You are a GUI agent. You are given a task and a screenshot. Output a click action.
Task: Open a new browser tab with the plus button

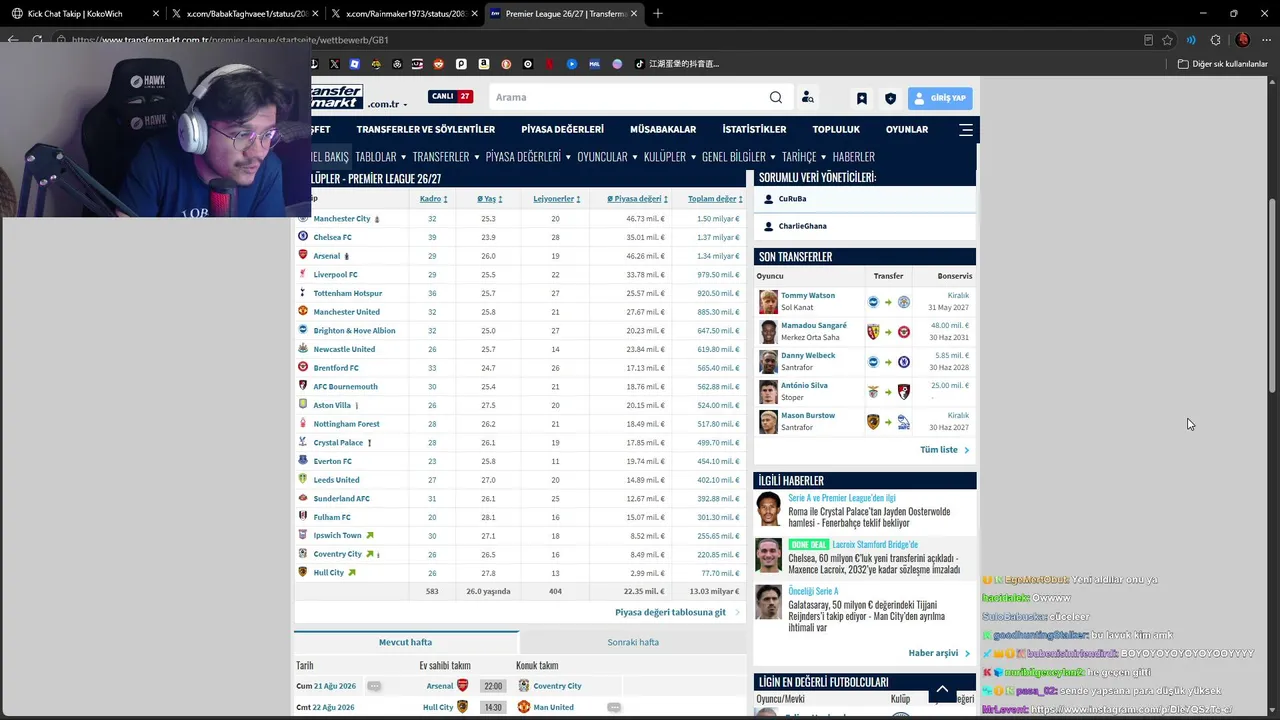tap(657, 14)
